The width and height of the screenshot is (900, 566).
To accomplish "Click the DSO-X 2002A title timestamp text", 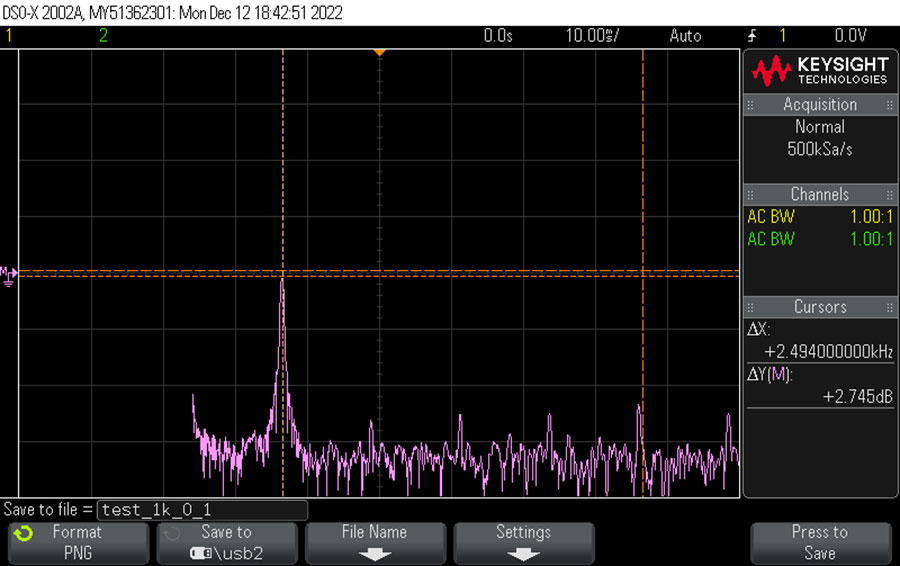I will (172, 13).
